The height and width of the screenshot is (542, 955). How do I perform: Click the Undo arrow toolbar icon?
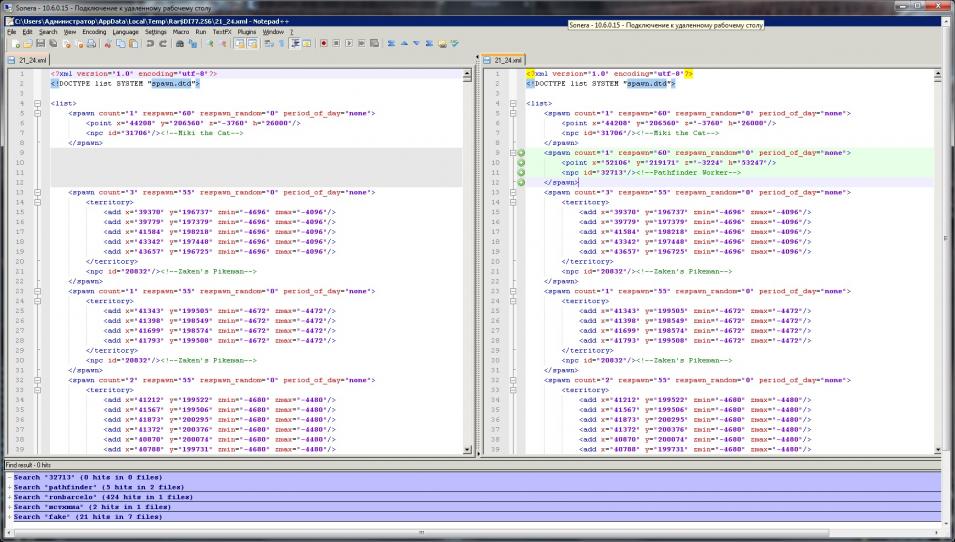[x=150, y=43]
